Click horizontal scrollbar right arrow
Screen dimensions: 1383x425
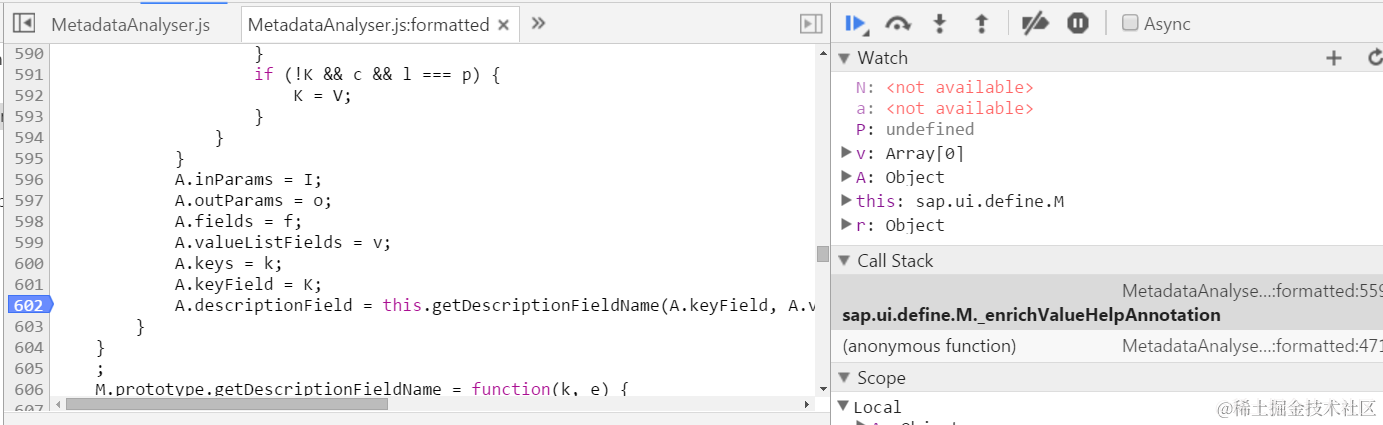click(x=809, y=404)
